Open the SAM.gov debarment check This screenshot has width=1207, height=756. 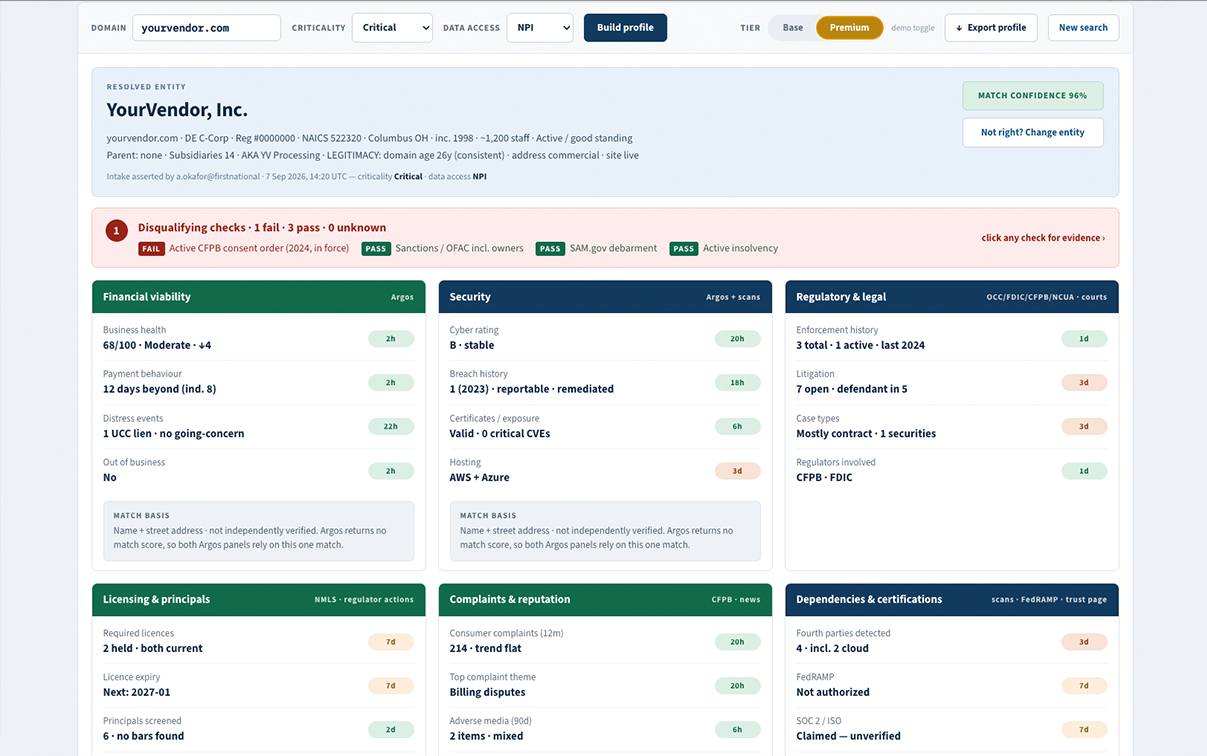tap(597, 248)
